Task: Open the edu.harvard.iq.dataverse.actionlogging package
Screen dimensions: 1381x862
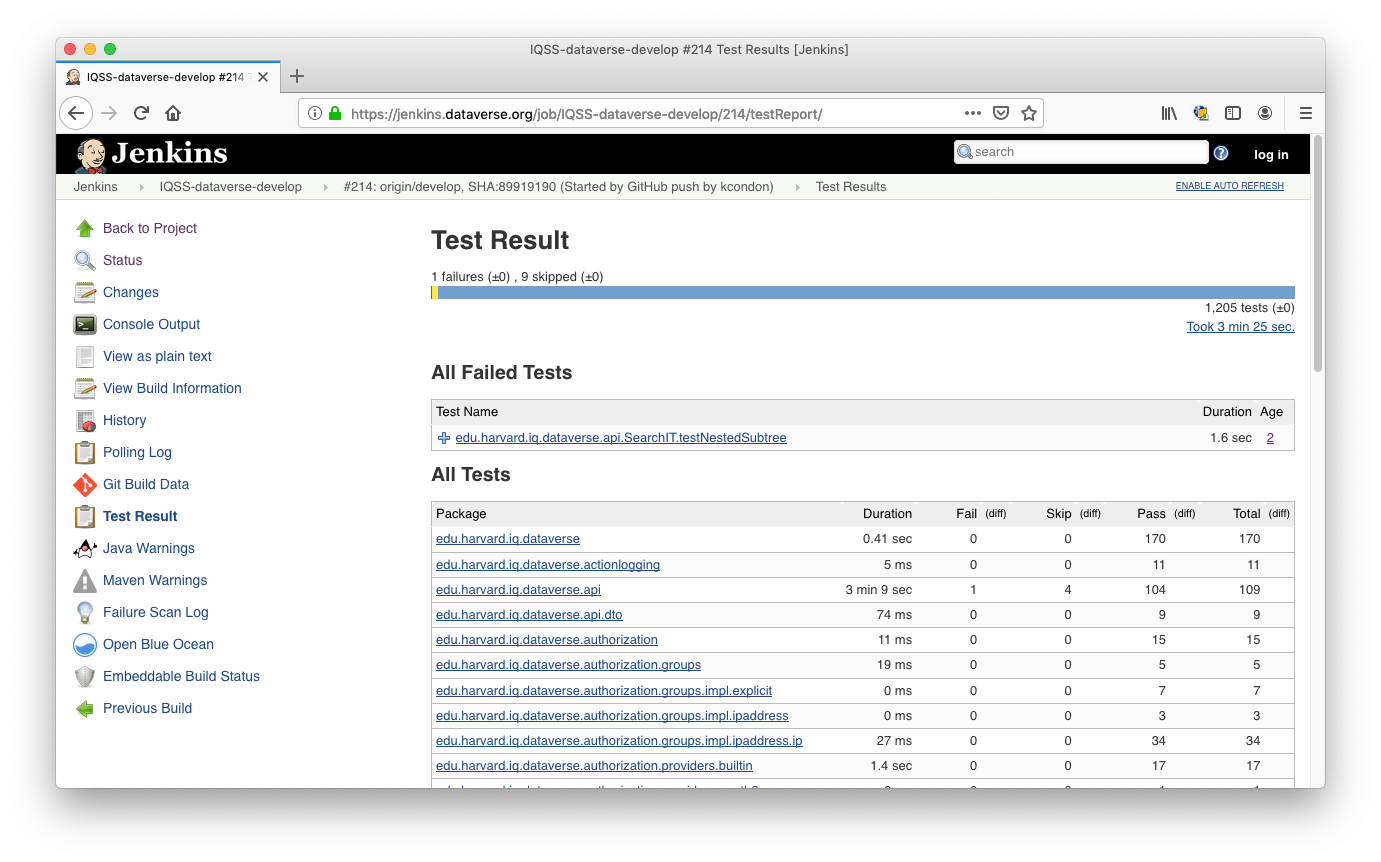Action: coord(548,565)
